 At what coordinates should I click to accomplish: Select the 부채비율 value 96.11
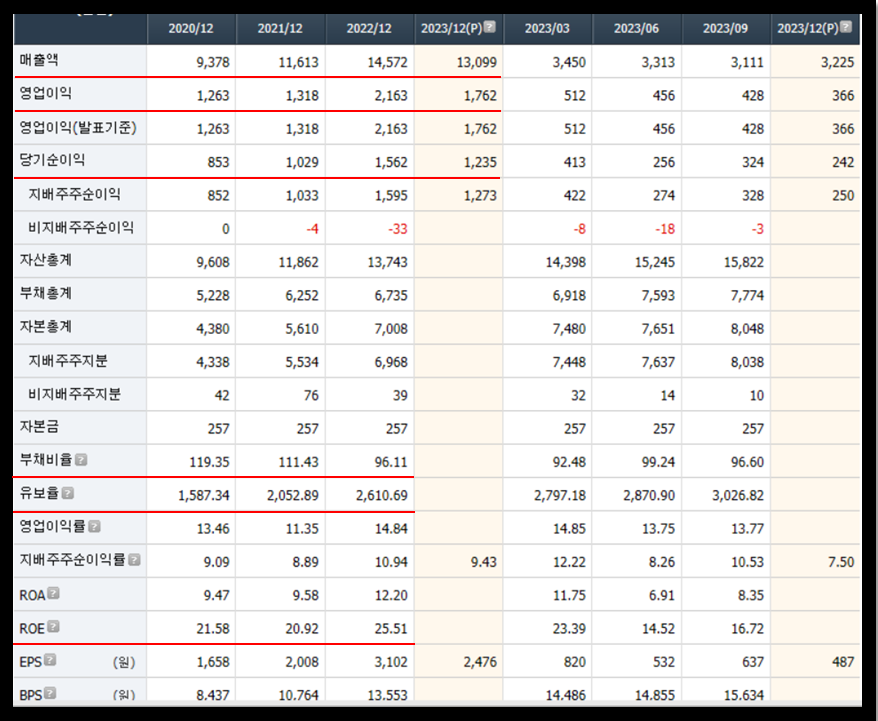(391, 462)
